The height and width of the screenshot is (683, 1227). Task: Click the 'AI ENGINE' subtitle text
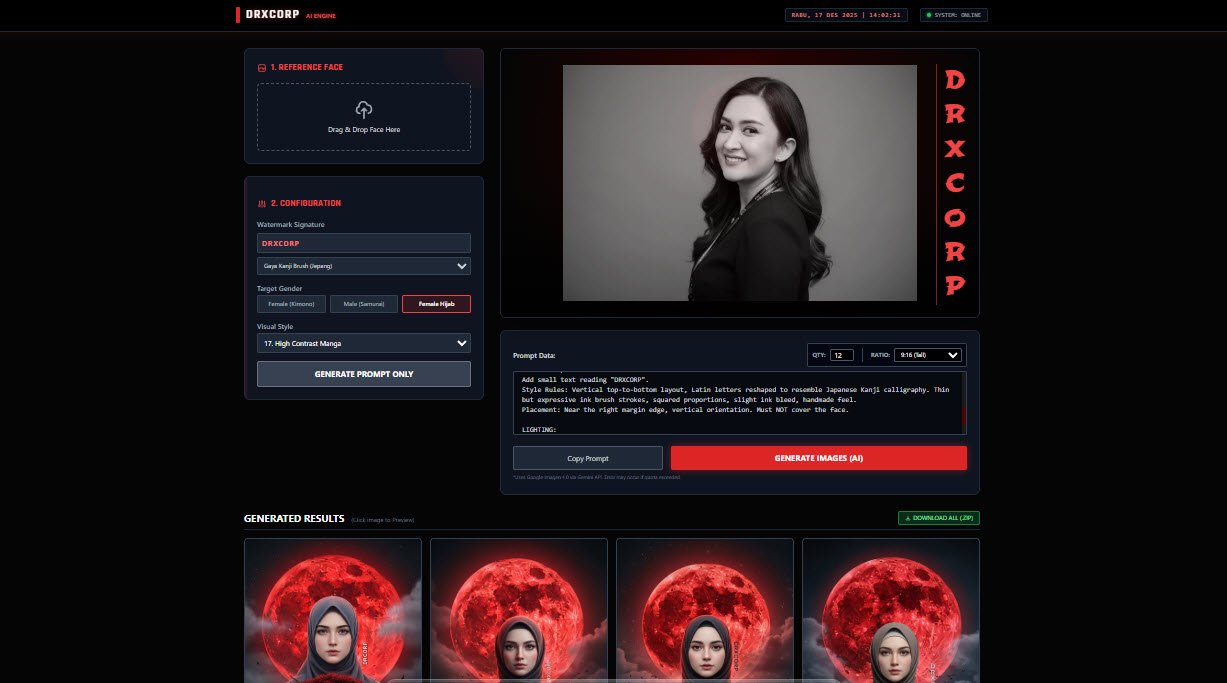coord(323,16)
